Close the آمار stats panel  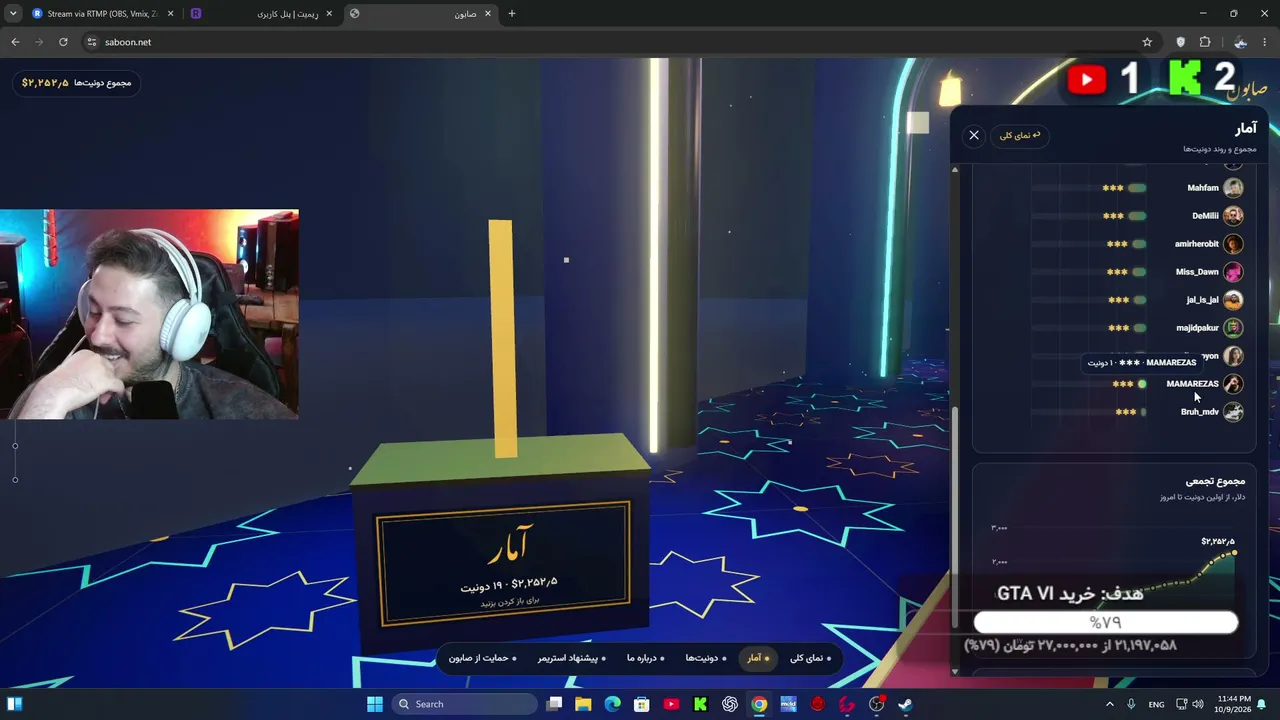click(x=974, y=135)
